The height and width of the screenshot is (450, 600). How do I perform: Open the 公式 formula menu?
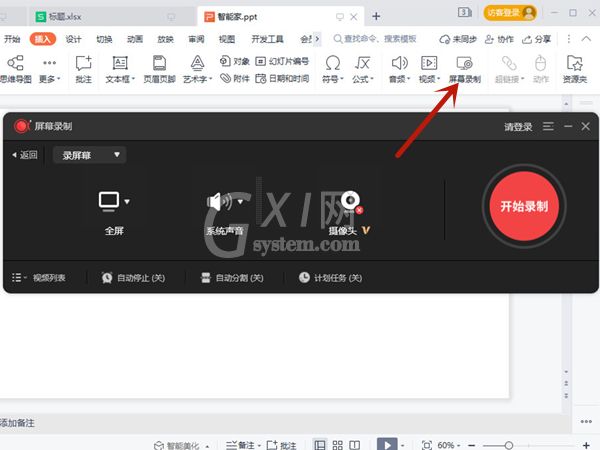(x=362, y=69)
